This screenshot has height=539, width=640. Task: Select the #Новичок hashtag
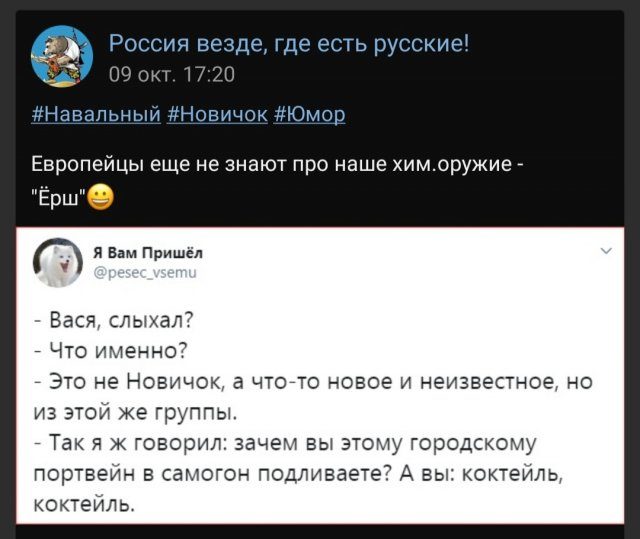click(x=217, y=114)
